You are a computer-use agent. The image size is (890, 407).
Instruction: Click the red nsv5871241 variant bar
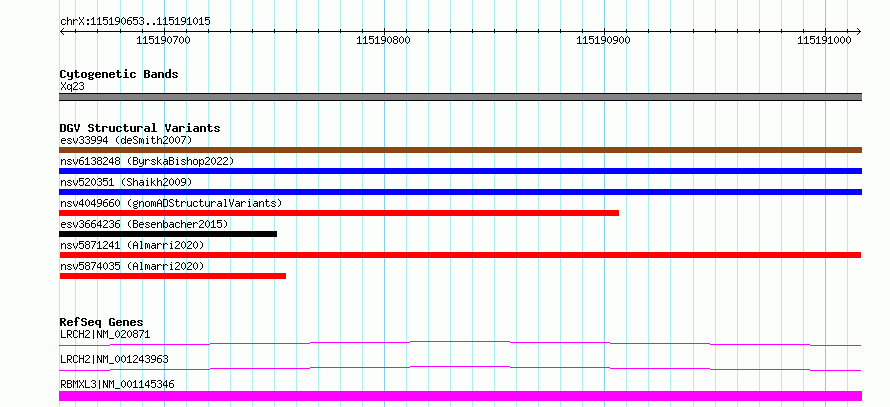click(x=460, y=255)
